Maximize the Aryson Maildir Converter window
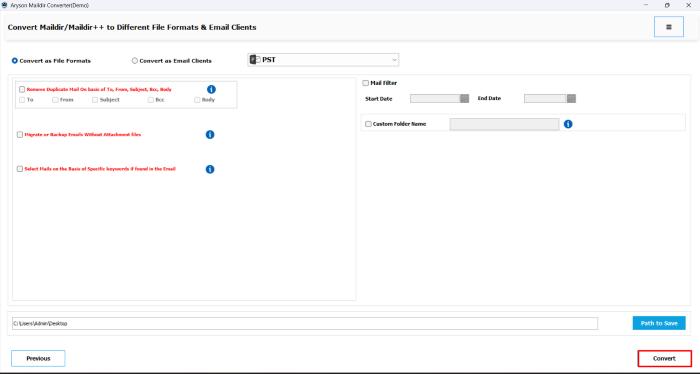The width and height of the screenshot is (700, 374). [667, 5]
